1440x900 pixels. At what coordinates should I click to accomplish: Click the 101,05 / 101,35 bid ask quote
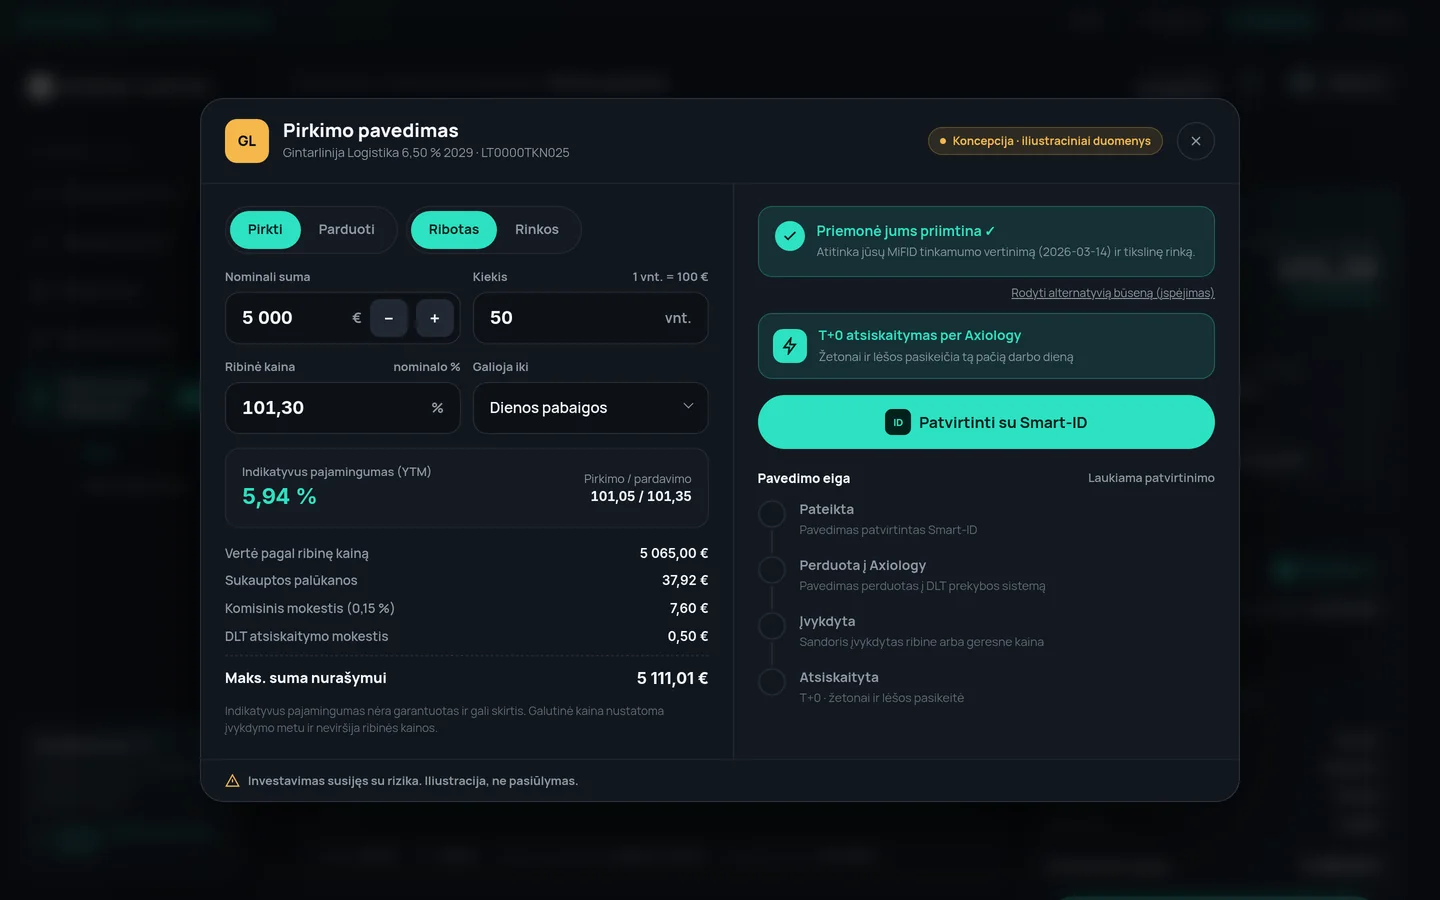click(x=641, y=496)
